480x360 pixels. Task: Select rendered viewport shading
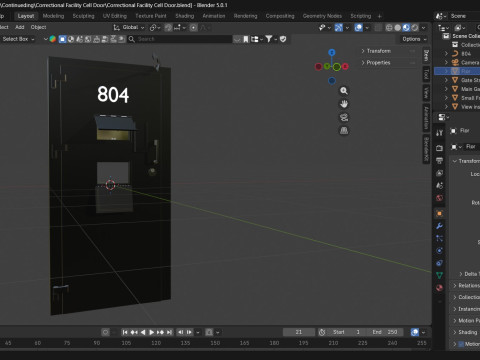[x=415, y=28]
